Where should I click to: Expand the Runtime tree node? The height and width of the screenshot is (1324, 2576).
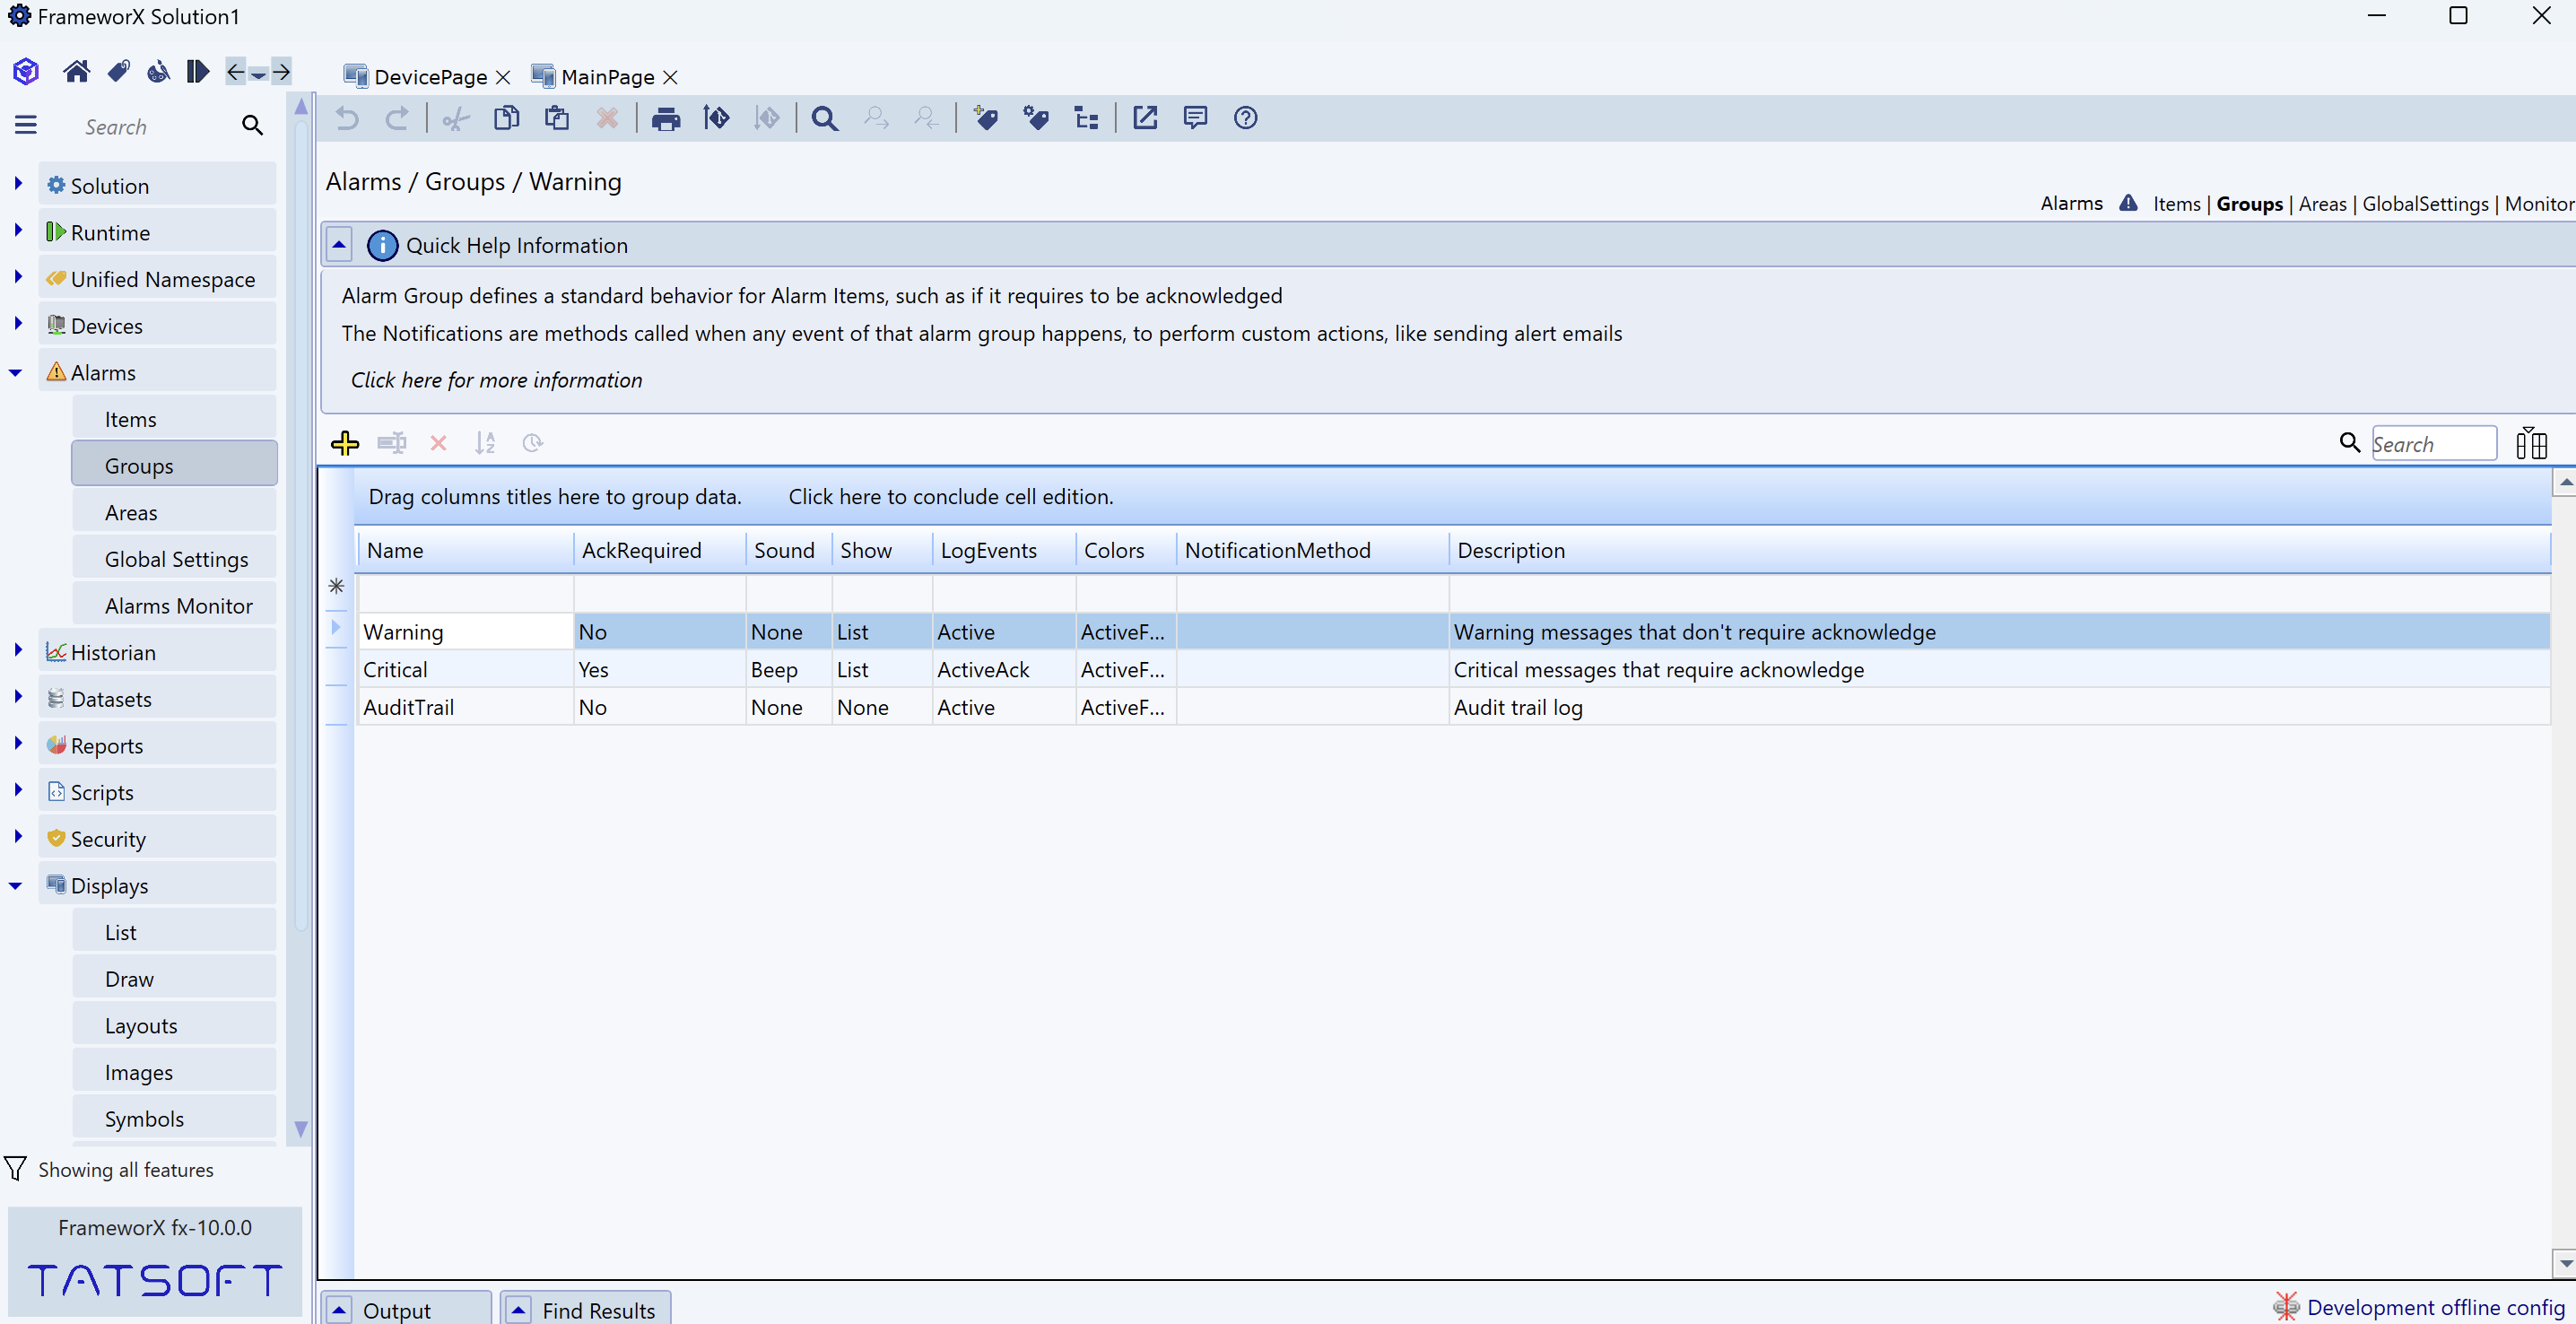click(x=18, y=230)
